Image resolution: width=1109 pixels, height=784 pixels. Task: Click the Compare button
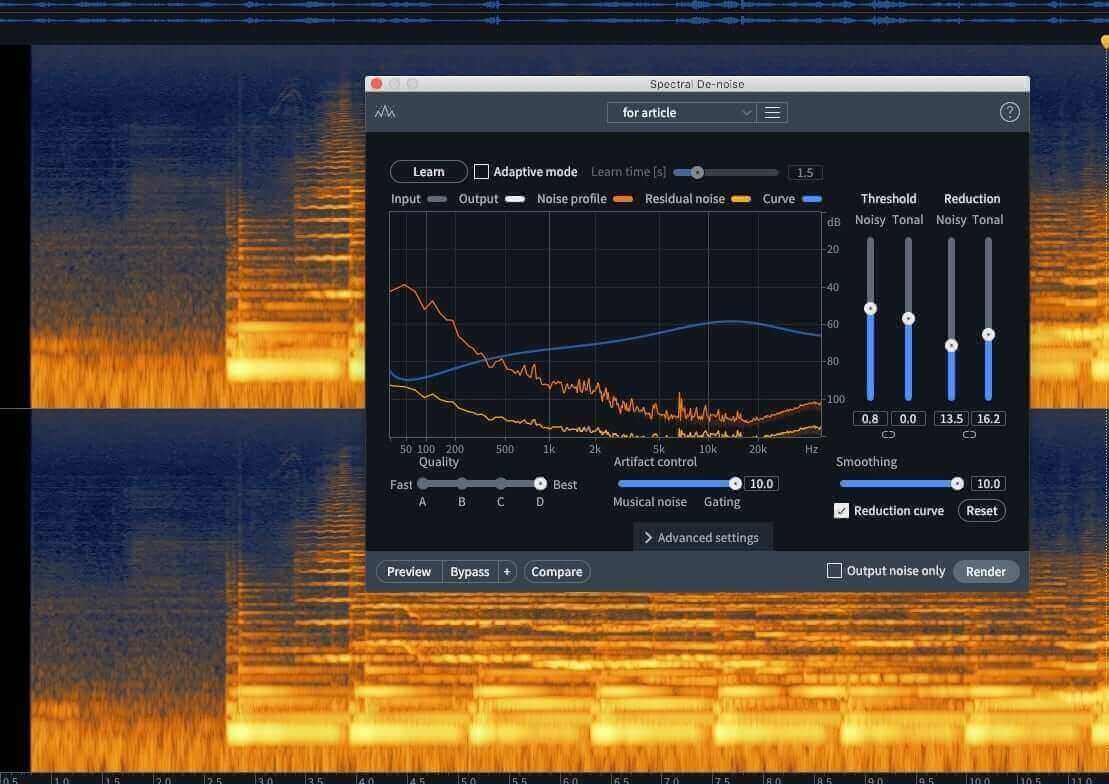pos(557,572)
